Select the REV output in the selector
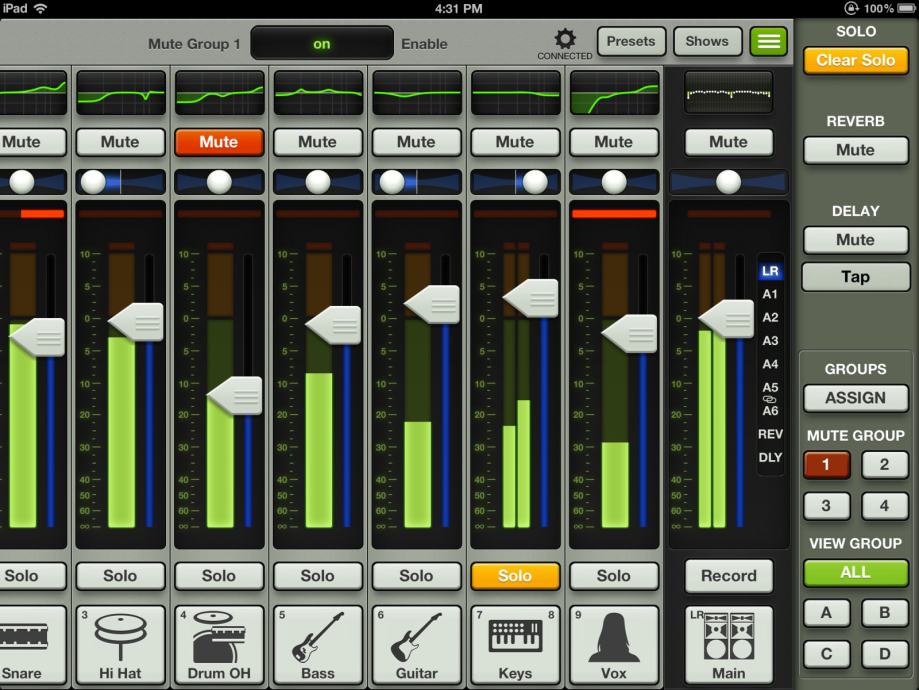This screenshot has height=690, width=919. [770, 434]
